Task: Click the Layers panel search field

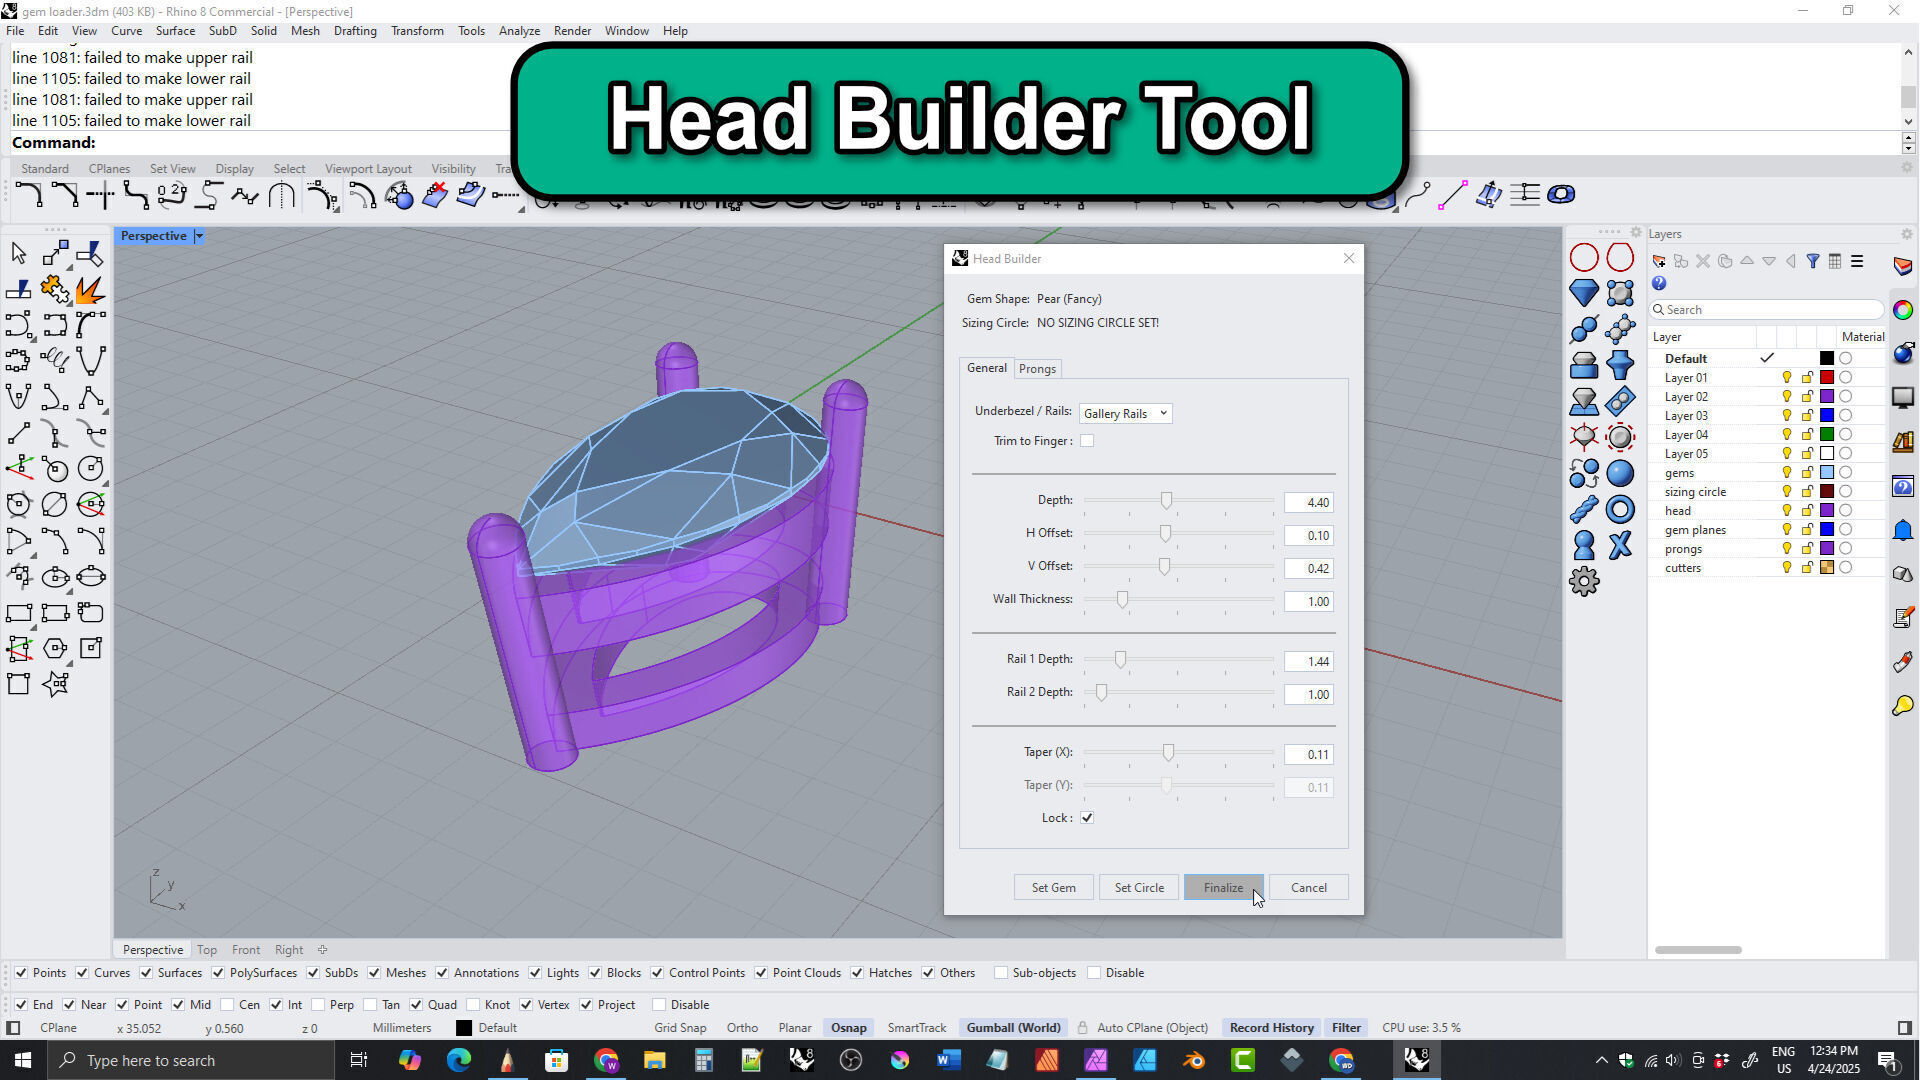Action: 1767,310
